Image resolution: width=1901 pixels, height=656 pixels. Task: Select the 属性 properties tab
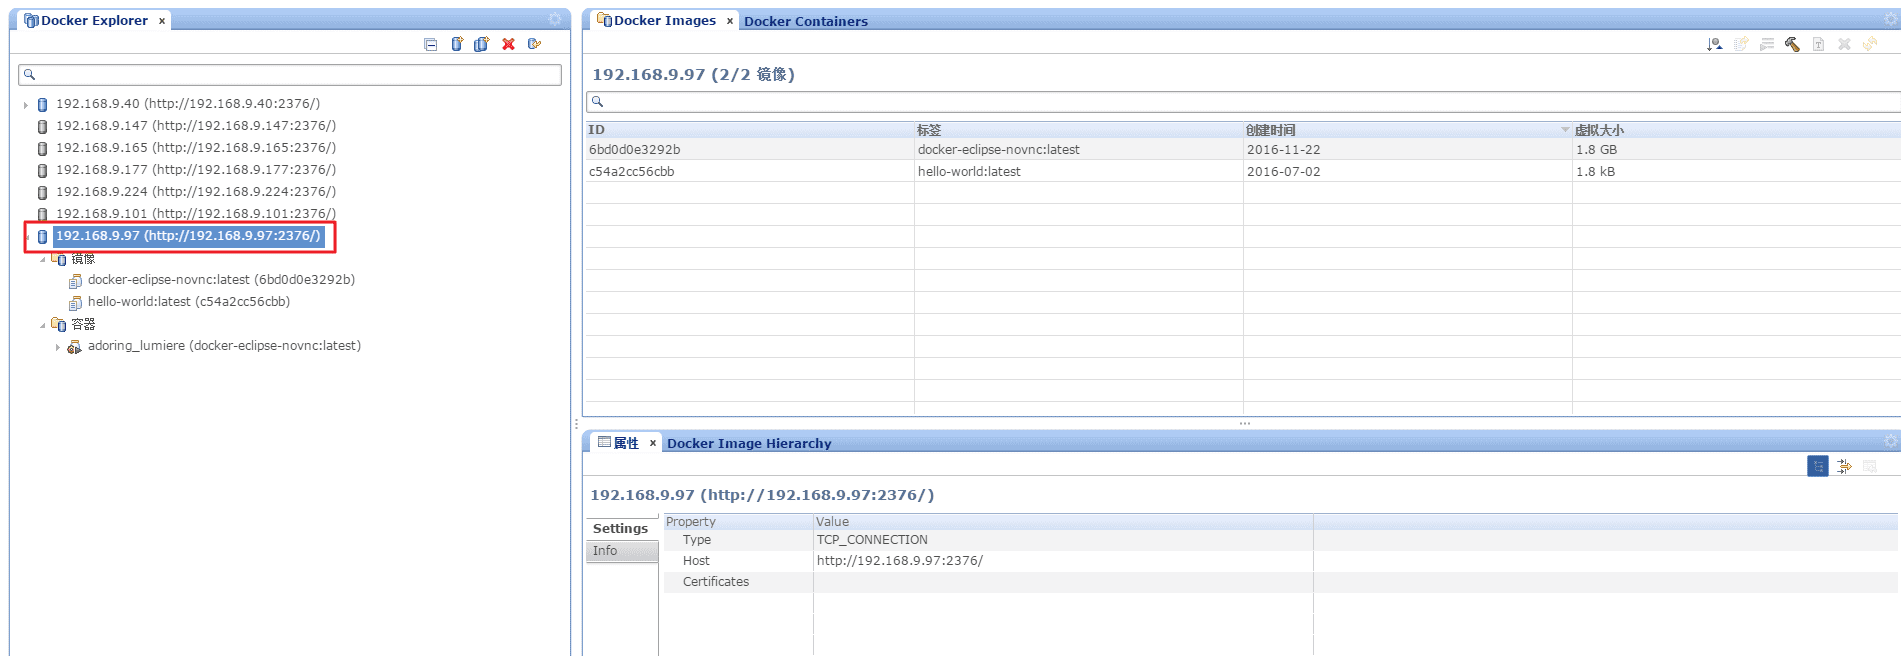[626, 443]
